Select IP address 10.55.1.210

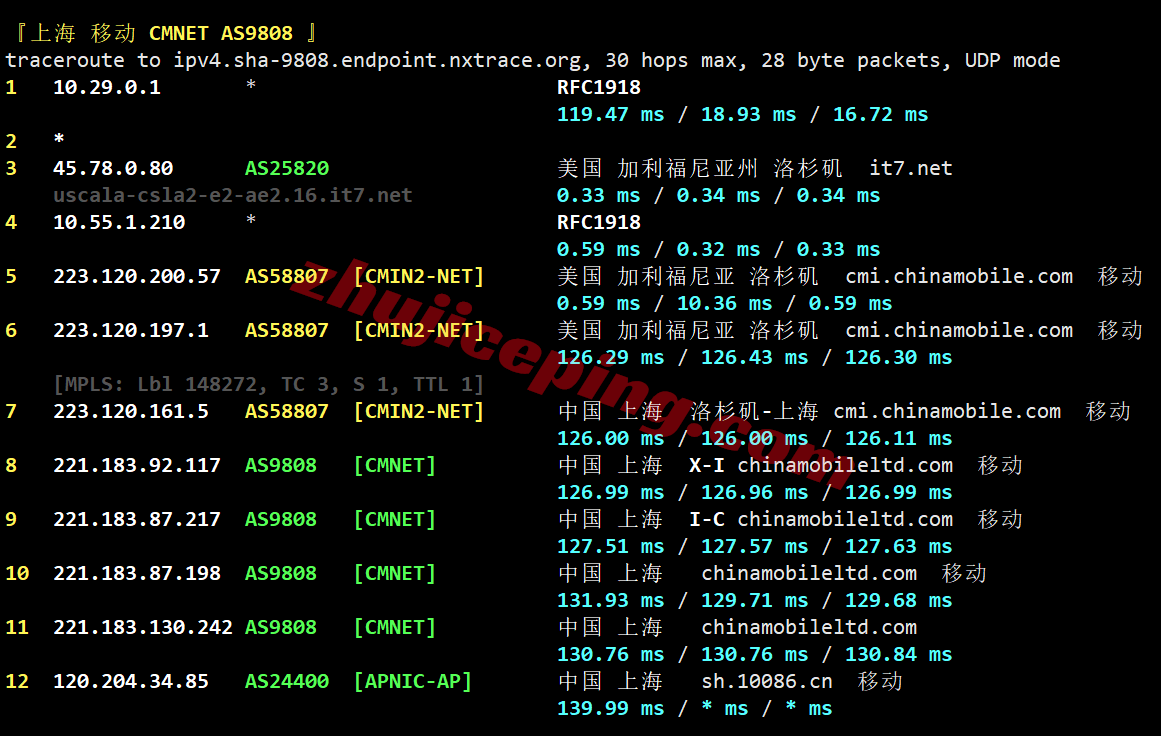118,222
